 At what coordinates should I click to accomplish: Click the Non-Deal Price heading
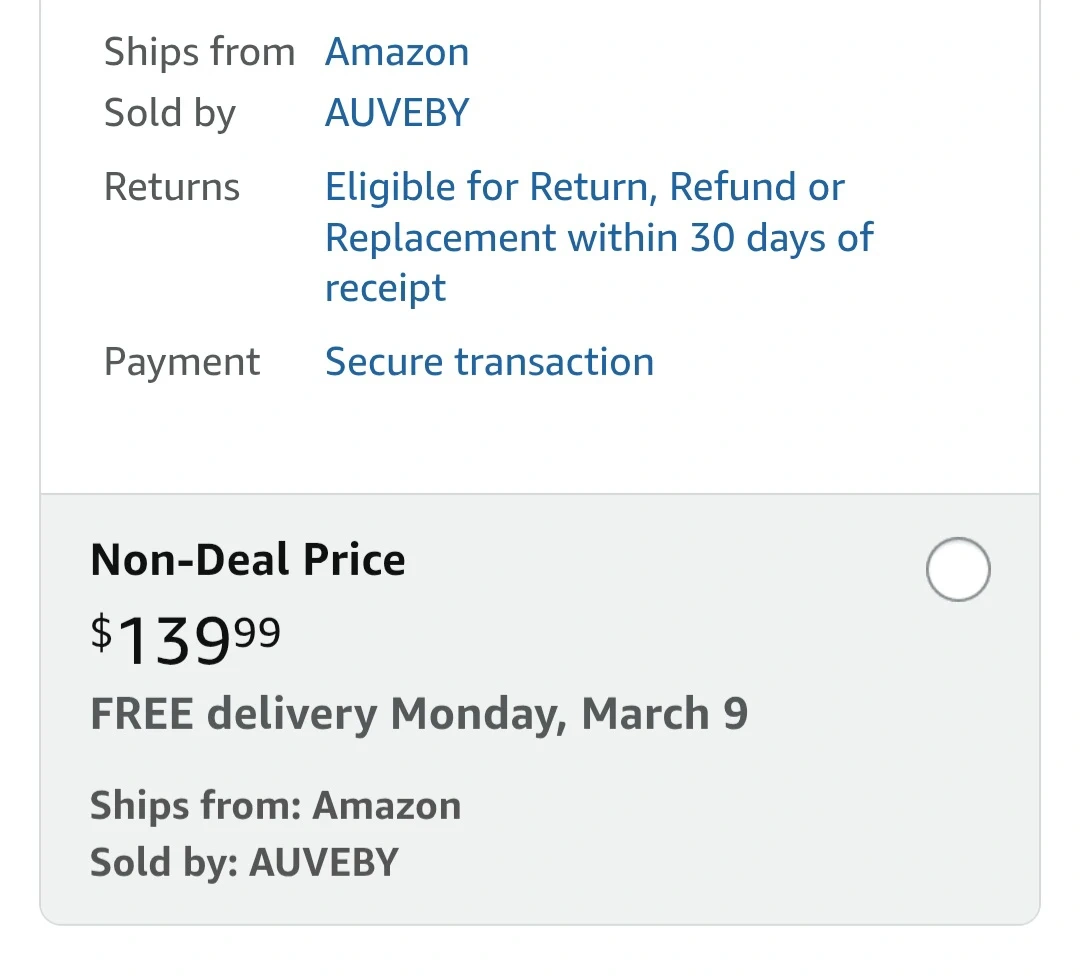coord(248,560)
